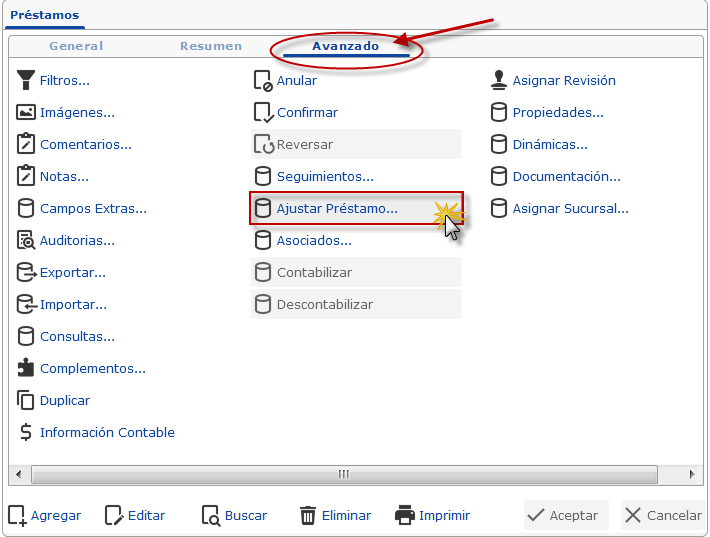
Task: Click the Información Contable dollar icon
Action: pos(26,432)
